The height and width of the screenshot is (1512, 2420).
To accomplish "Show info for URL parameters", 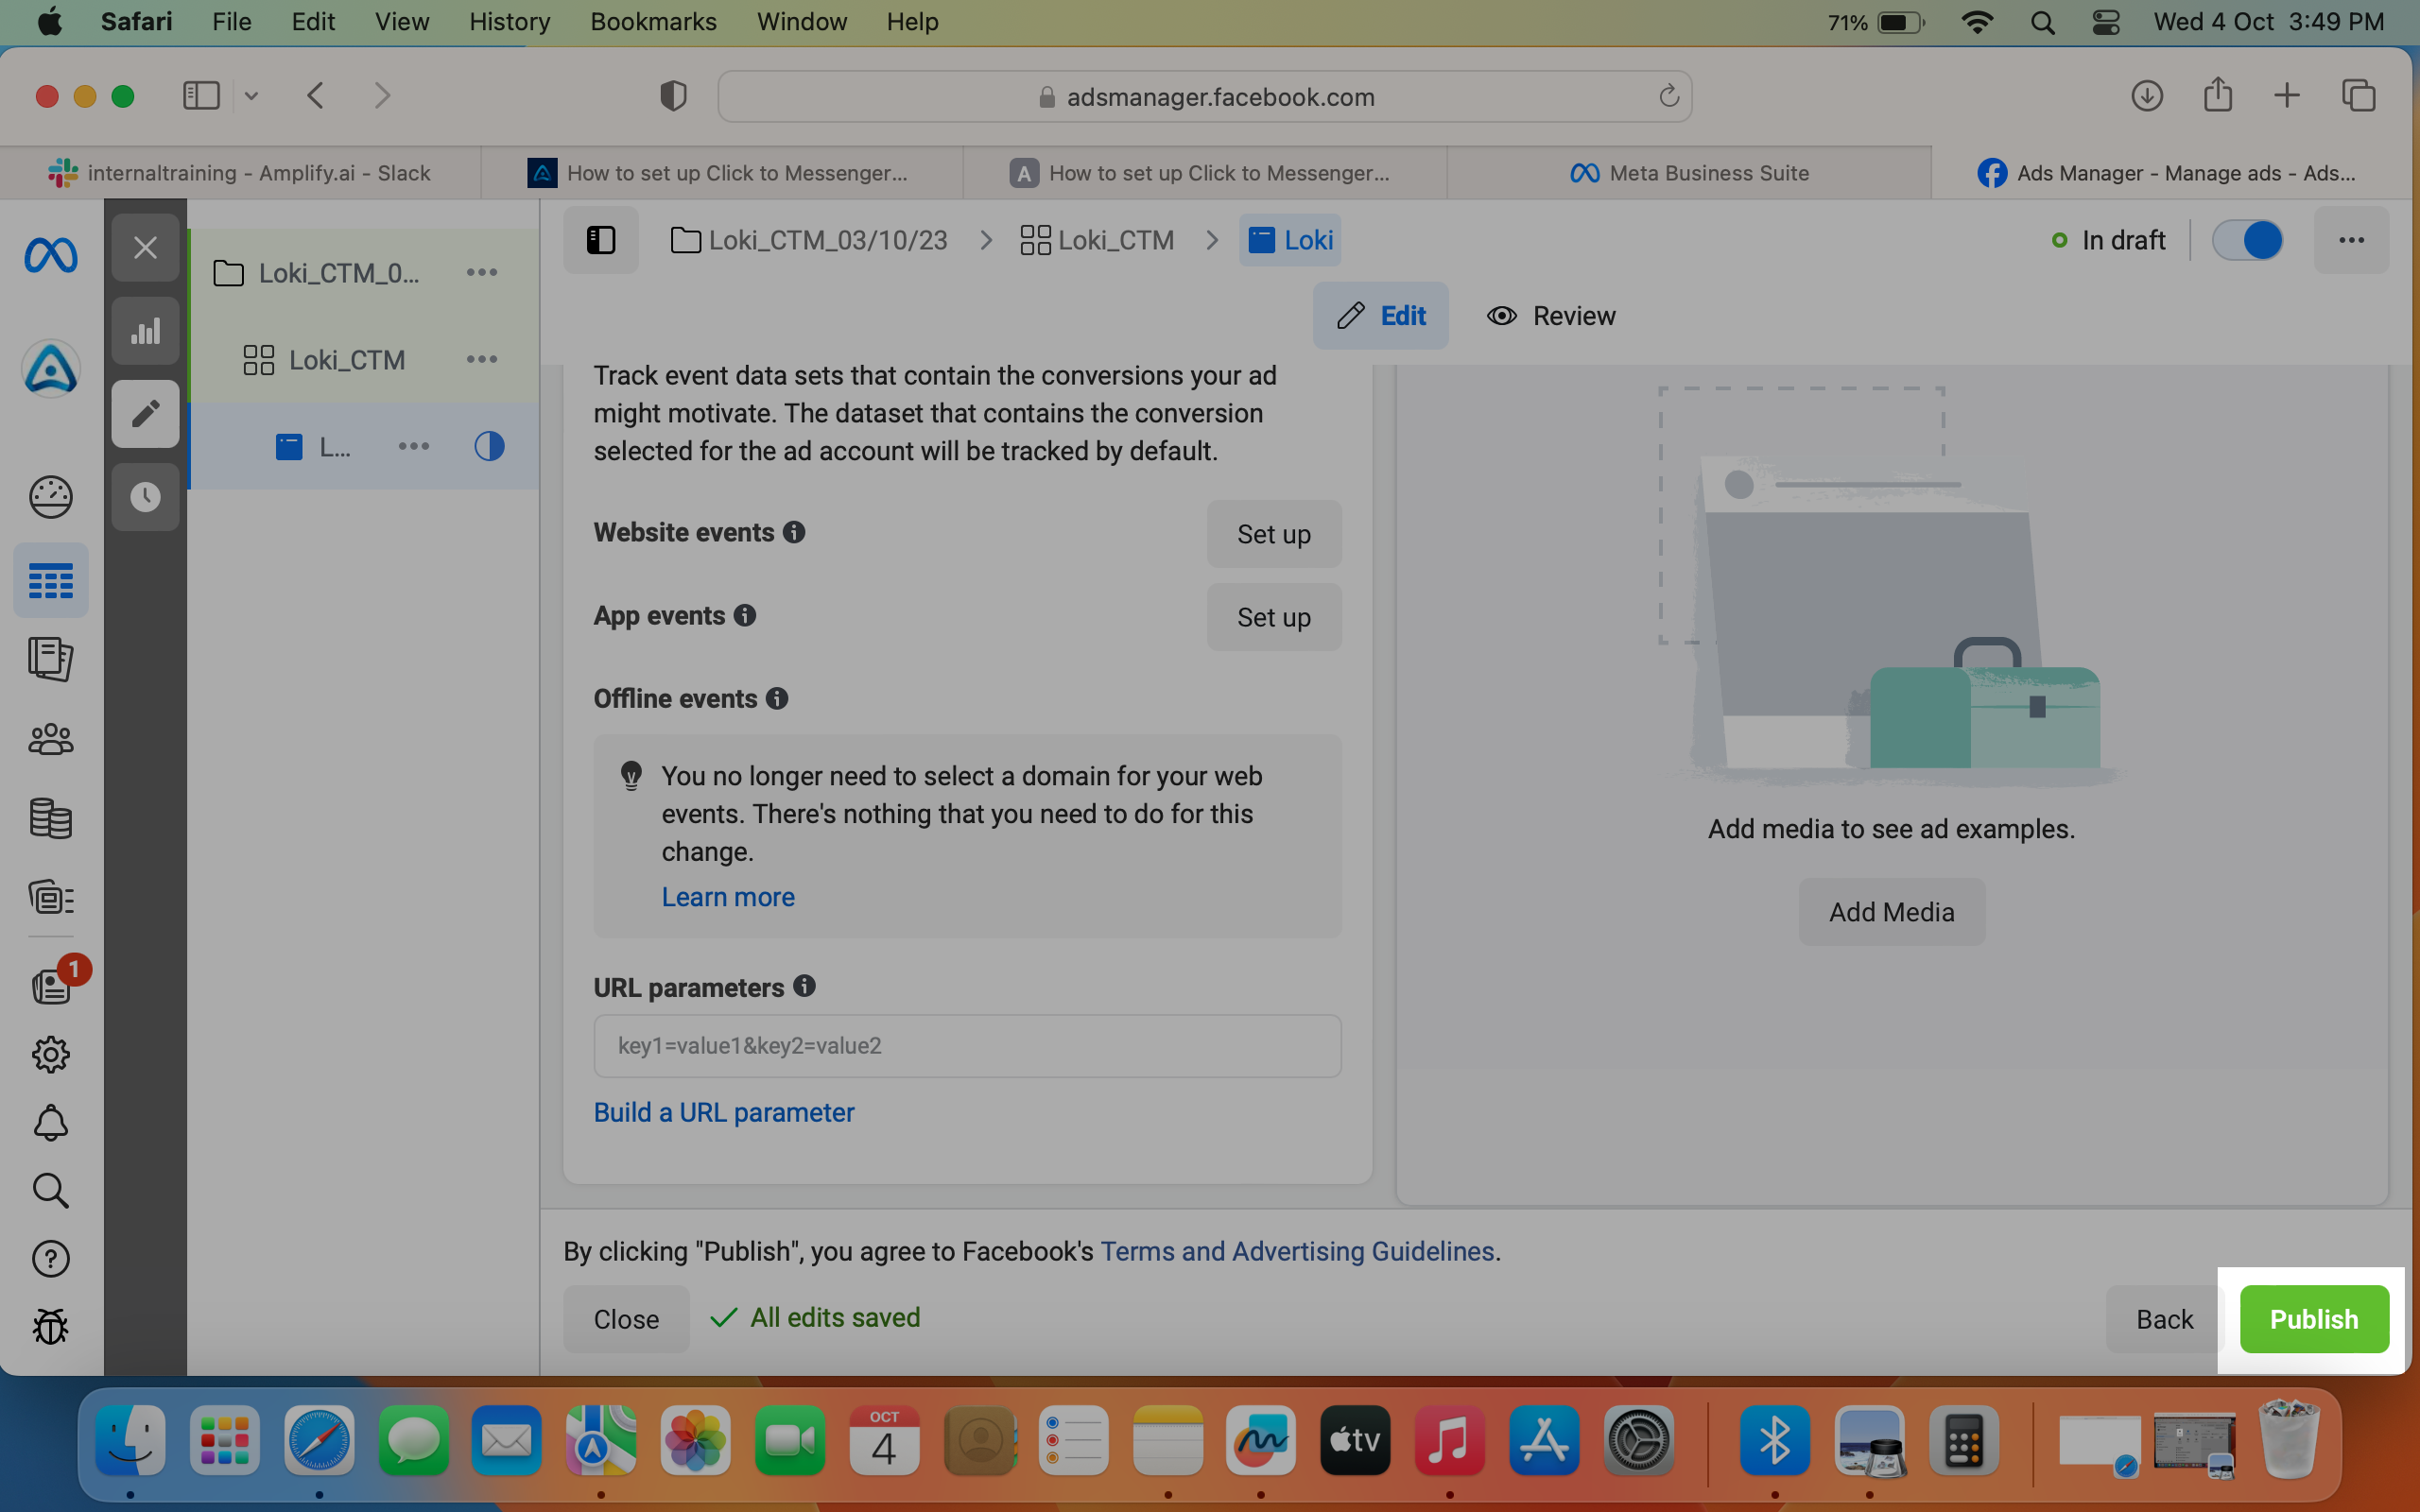I will pos(804,986).
